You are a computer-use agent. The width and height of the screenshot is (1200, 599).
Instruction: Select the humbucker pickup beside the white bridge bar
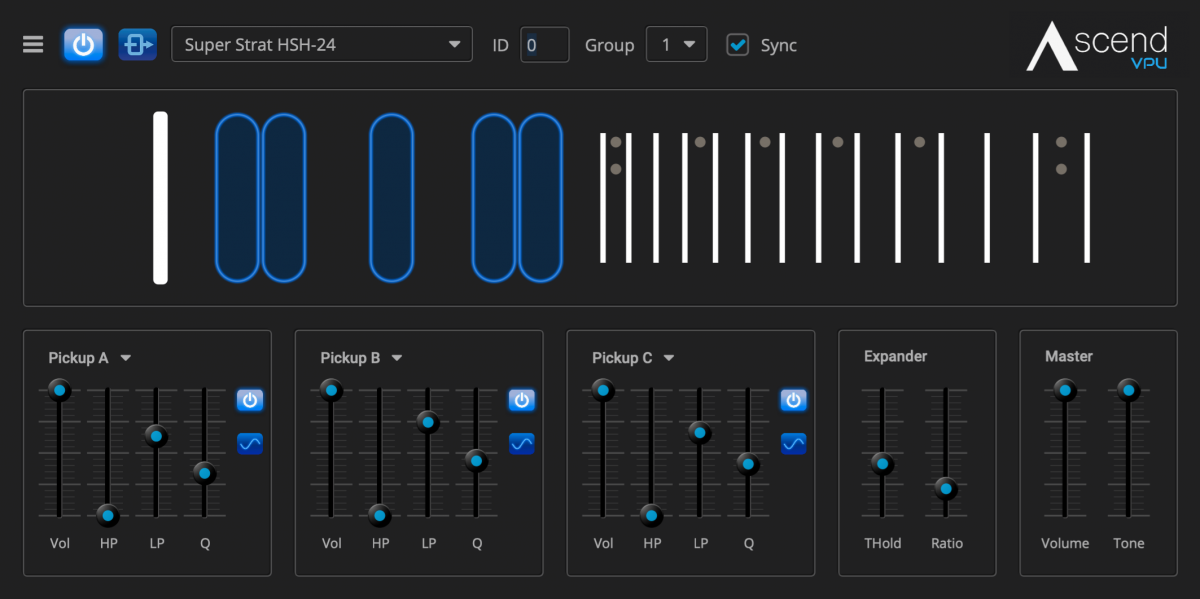click(x=261, y=198)
